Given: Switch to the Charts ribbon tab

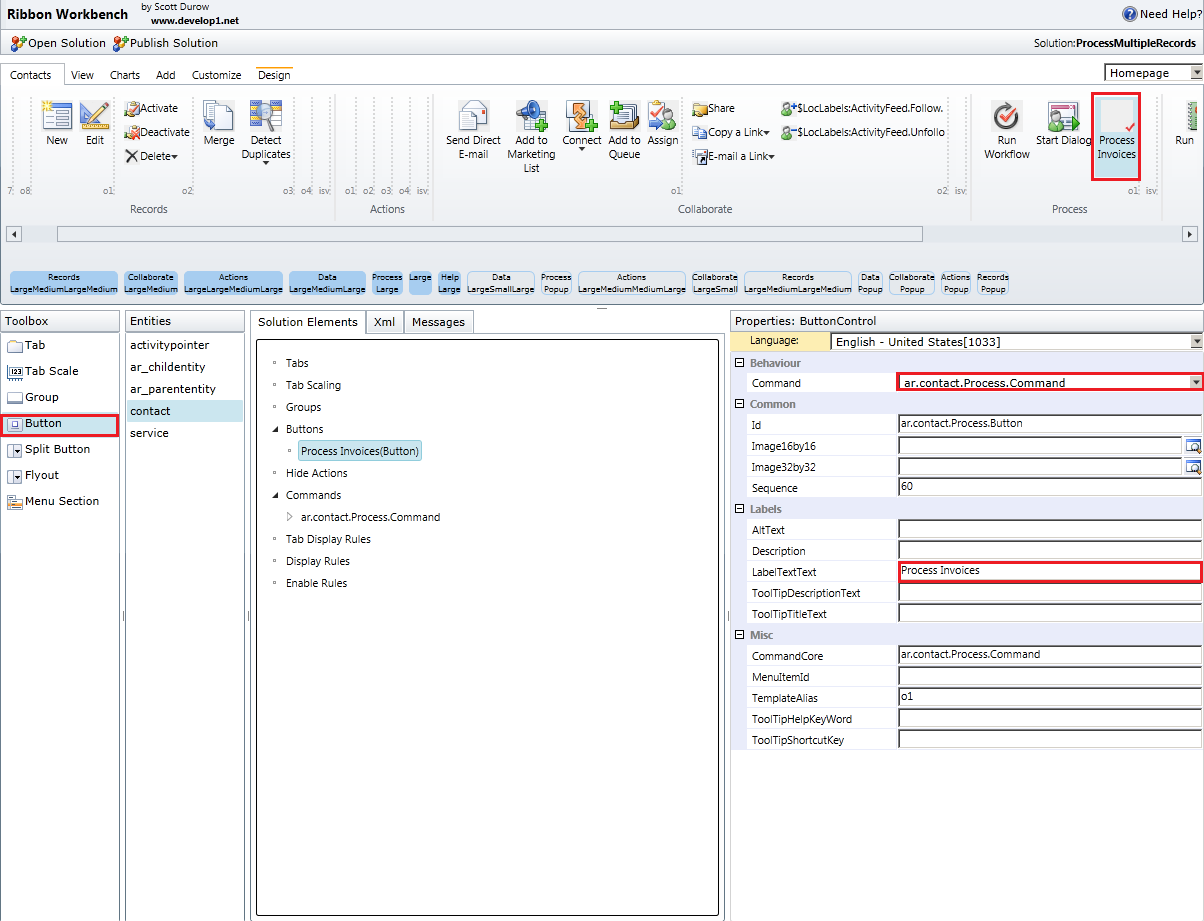Looking at the screenshot, I should click(125, 75).
